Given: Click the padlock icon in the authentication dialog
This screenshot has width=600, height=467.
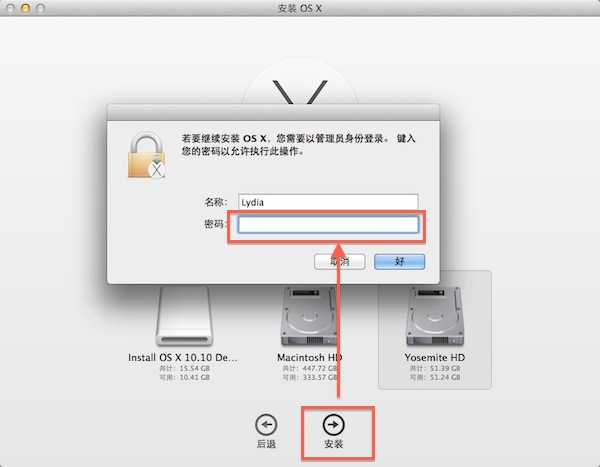Looking at the screenshot, I should [146, 155].
